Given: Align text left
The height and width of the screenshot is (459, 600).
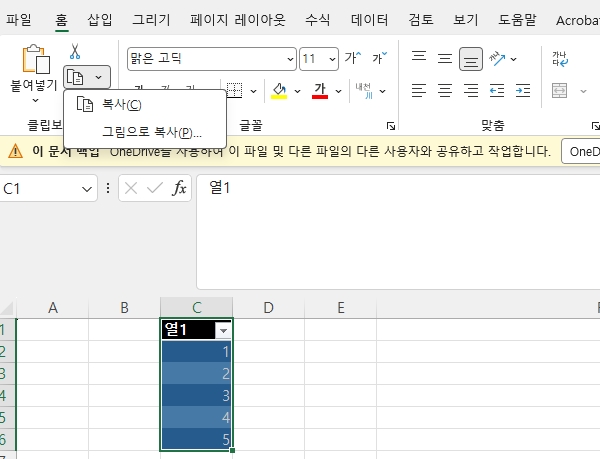Looking at the screenshot, I should tap(419, 91).
